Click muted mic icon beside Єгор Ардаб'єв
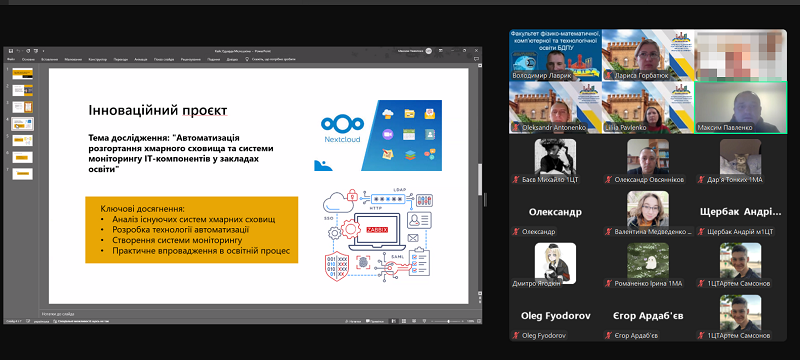Screen dimensions: 800x360 (608, 336)
